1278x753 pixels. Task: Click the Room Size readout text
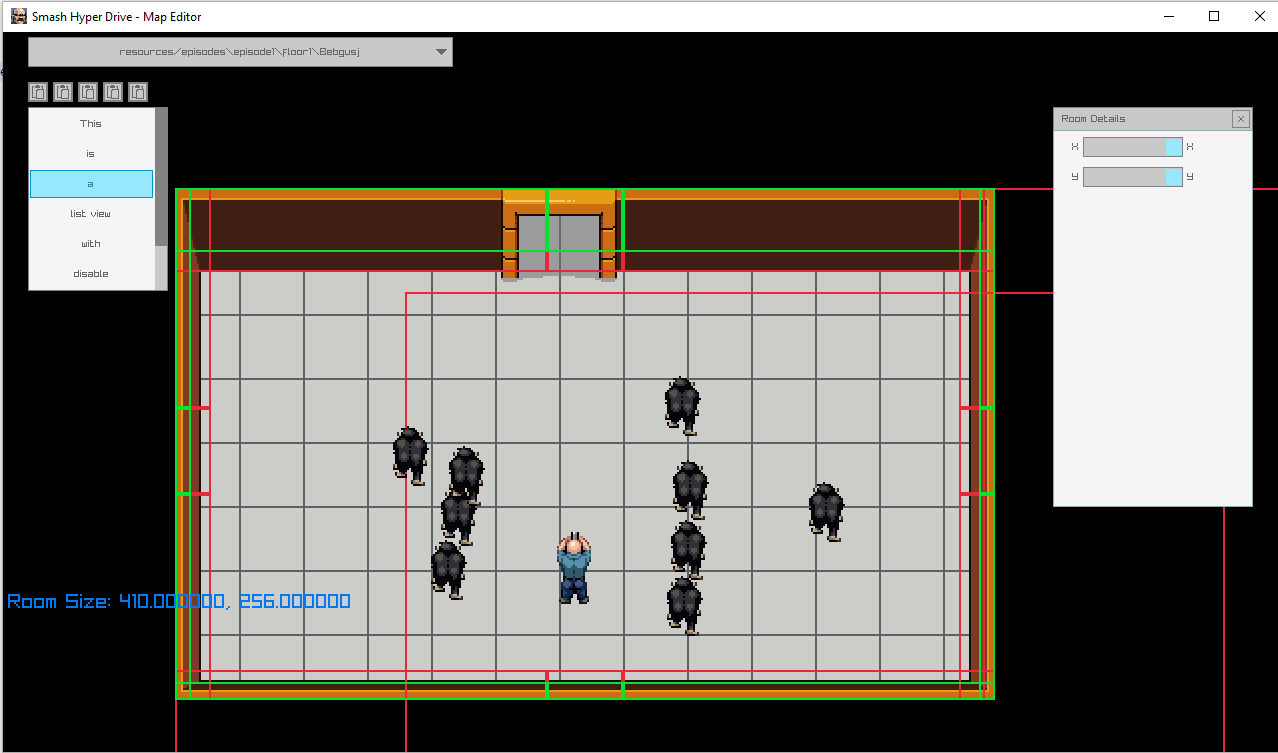pyautogui.click(x=179, y=601)
